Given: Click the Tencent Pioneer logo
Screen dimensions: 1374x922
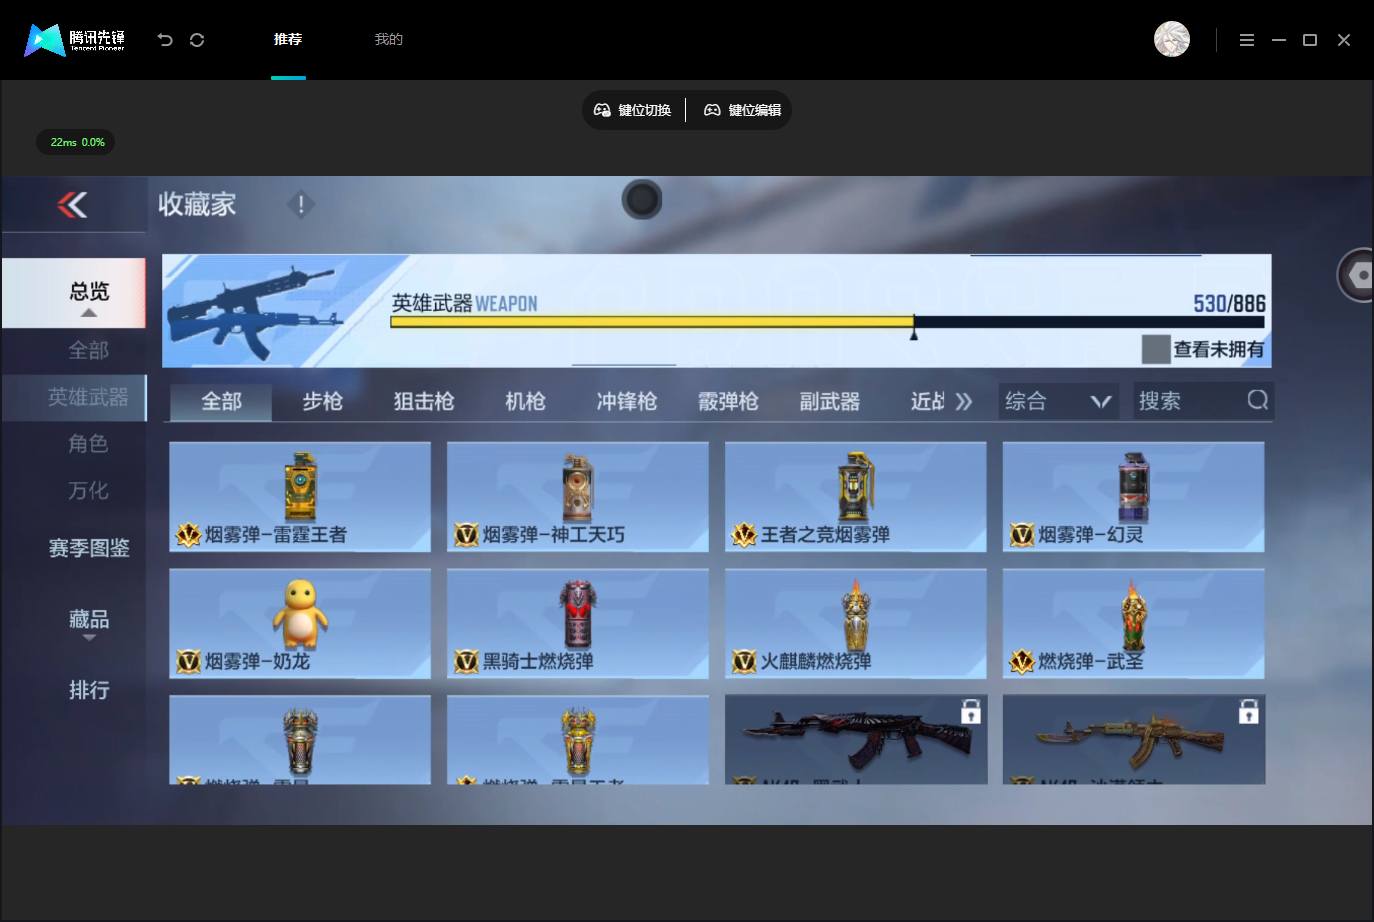Looking at the screenshot, I should (75, 40).
